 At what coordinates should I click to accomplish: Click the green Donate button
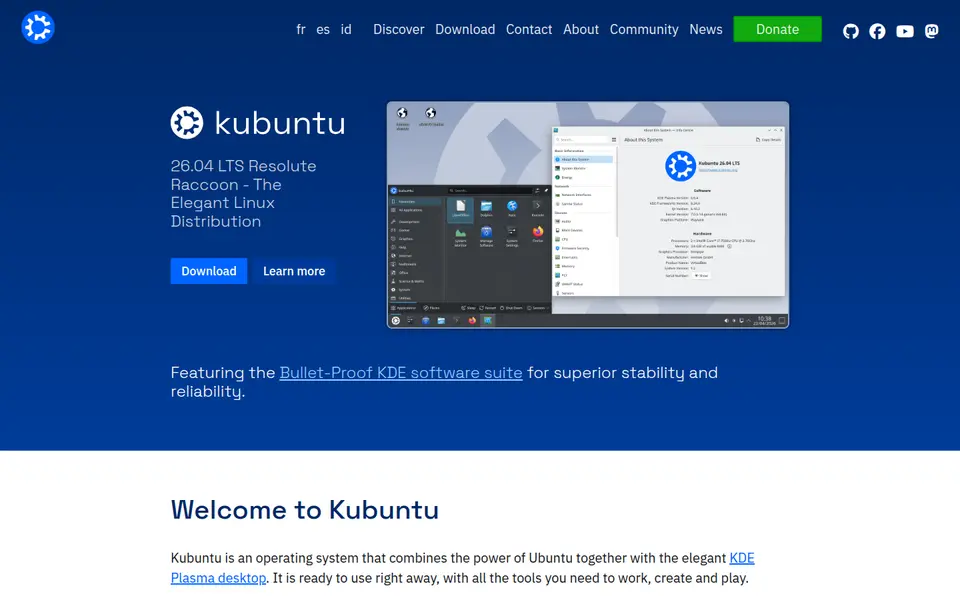click(778, 29)
